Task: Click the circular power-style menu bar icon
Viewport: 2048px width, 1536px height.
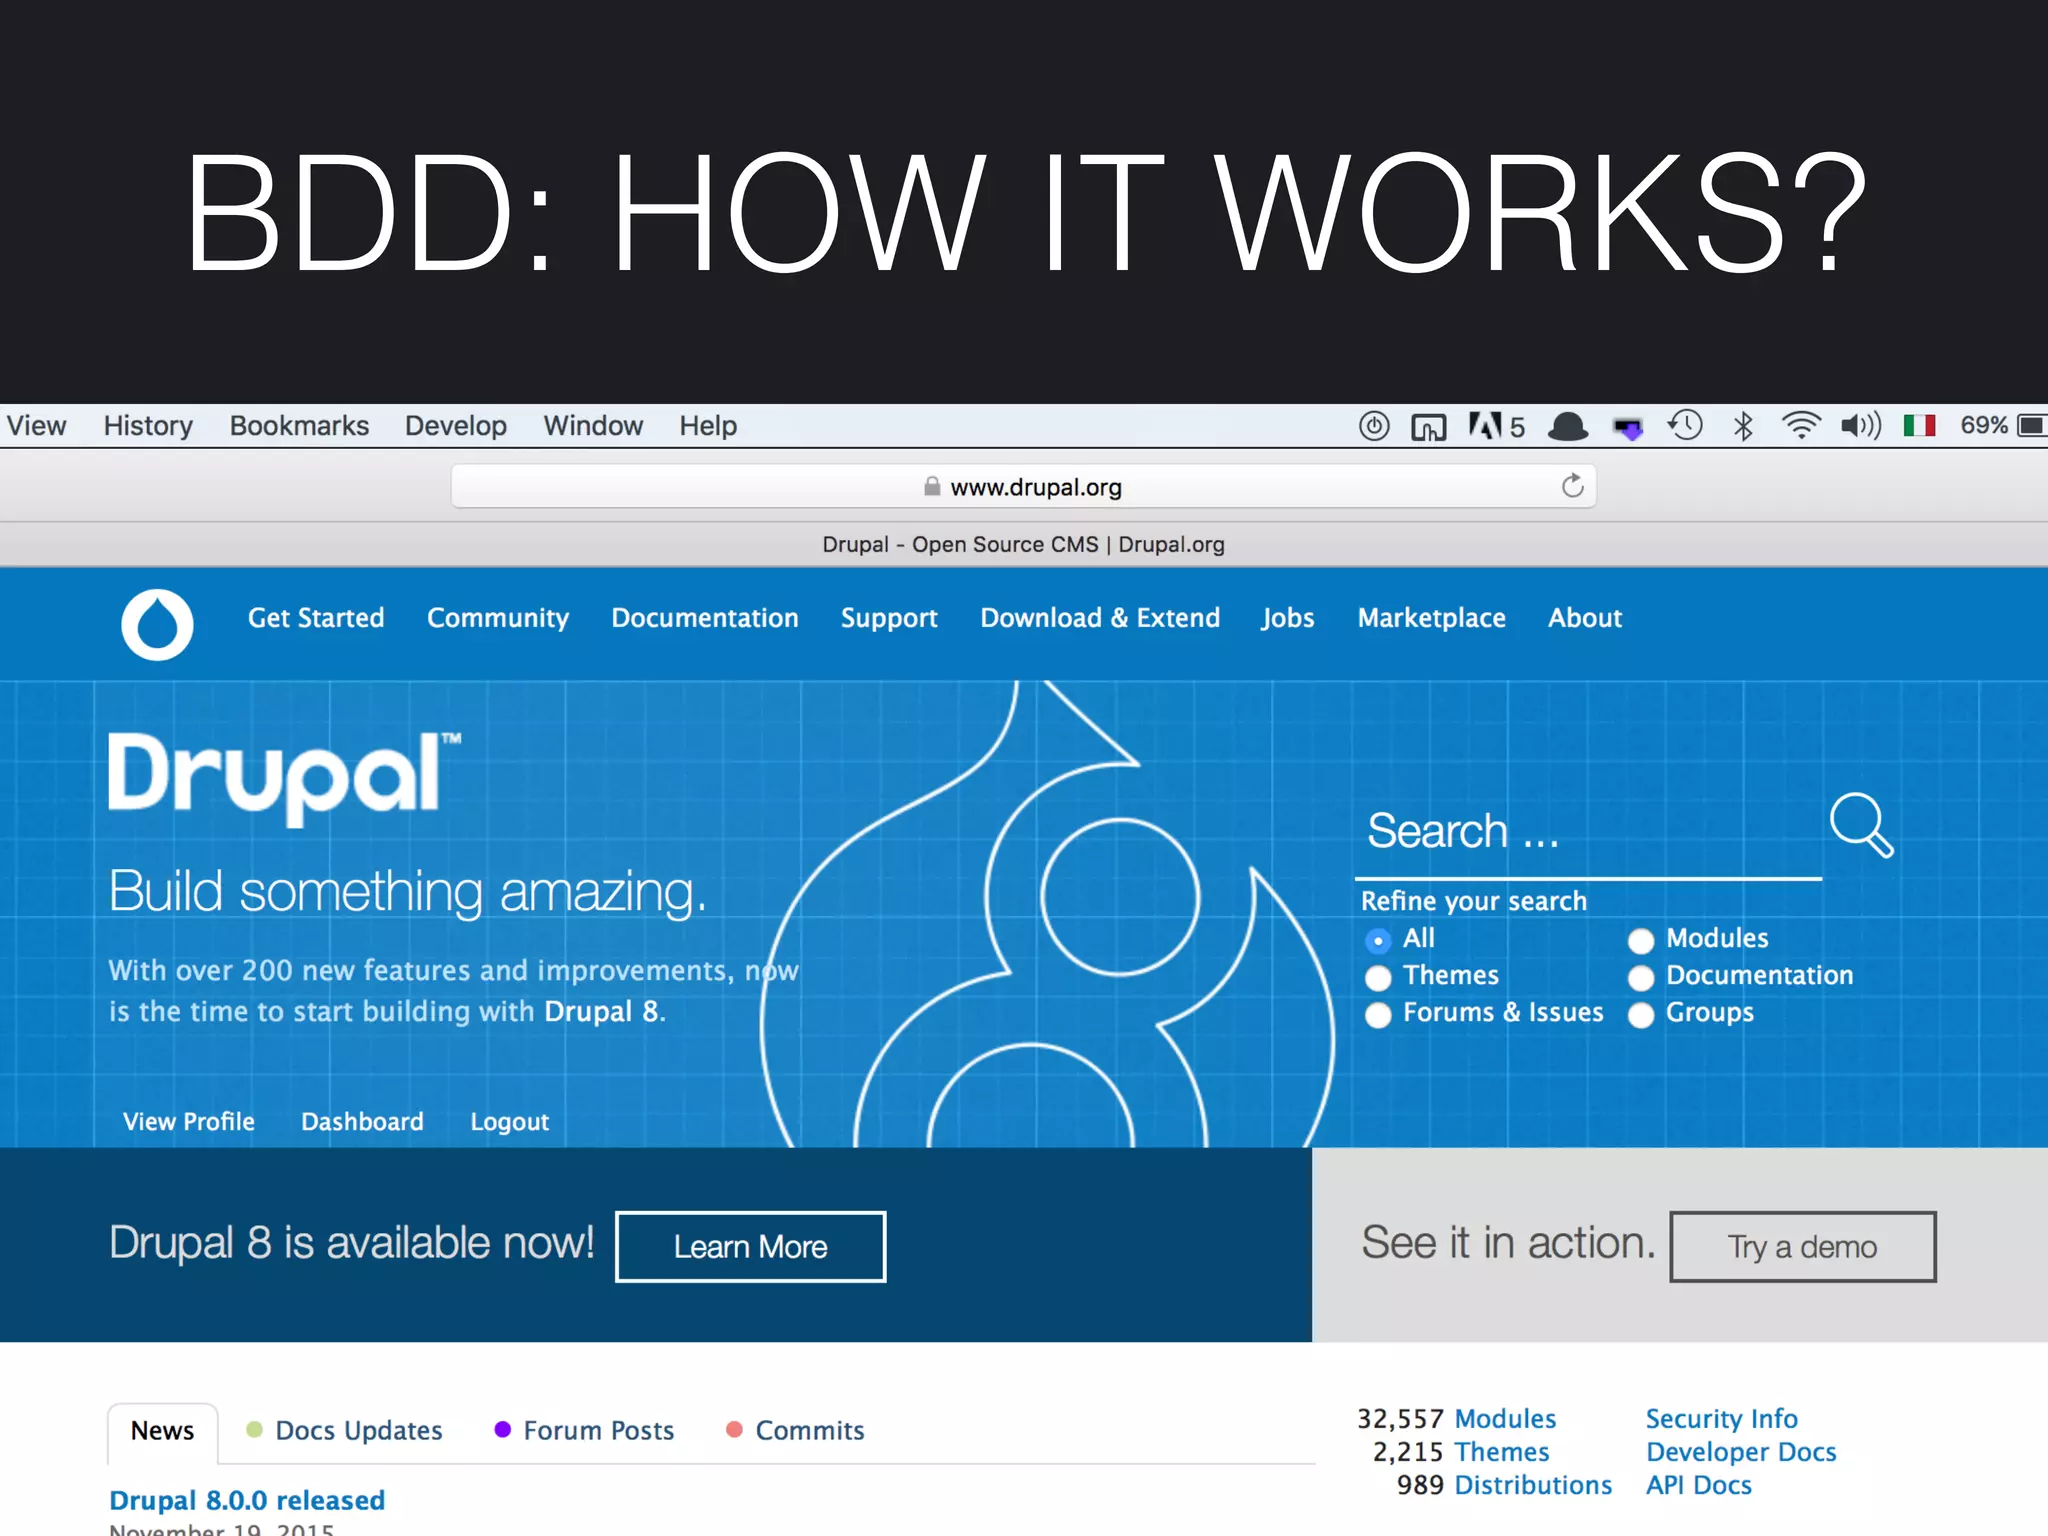Action: [x=1374, y=426]
